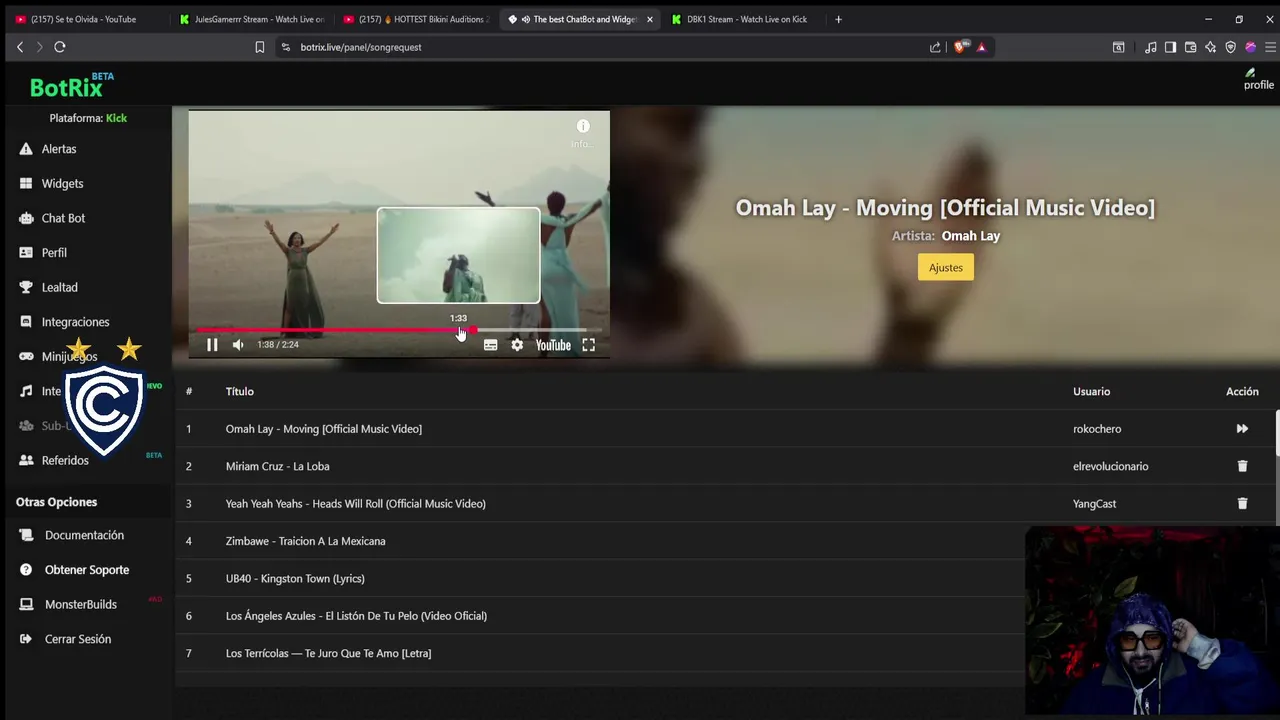Open a new browser tab
Viewport: 1280px width, 720px height.
click(838, 19)
